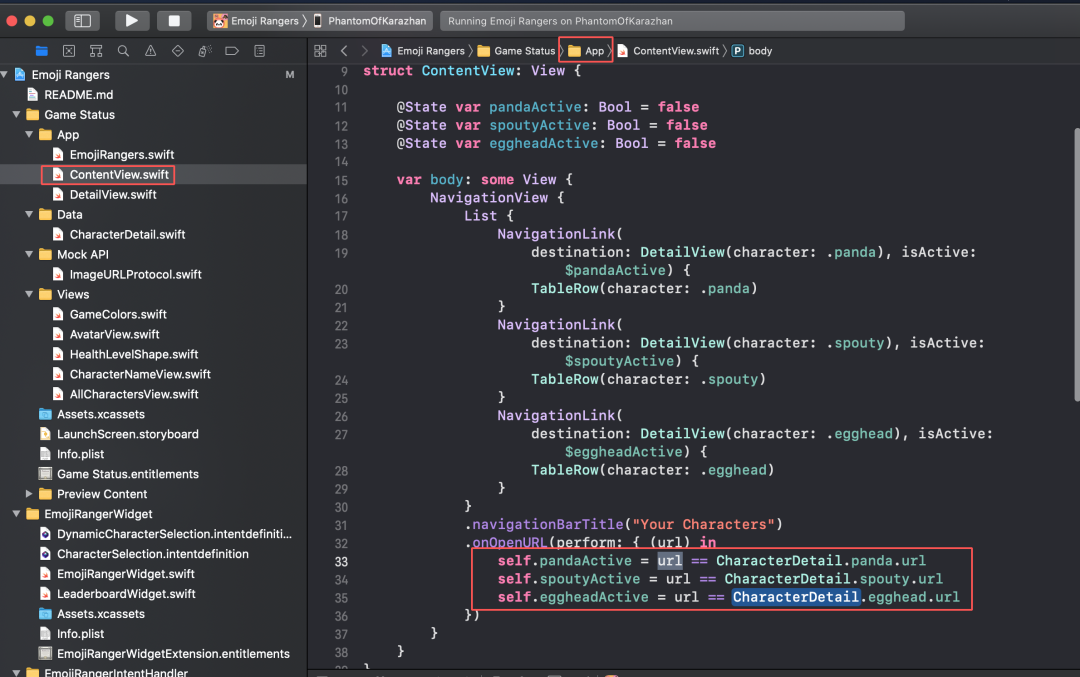
Task: Open the Test navigator diamond icon
Action: click(177, 51)
